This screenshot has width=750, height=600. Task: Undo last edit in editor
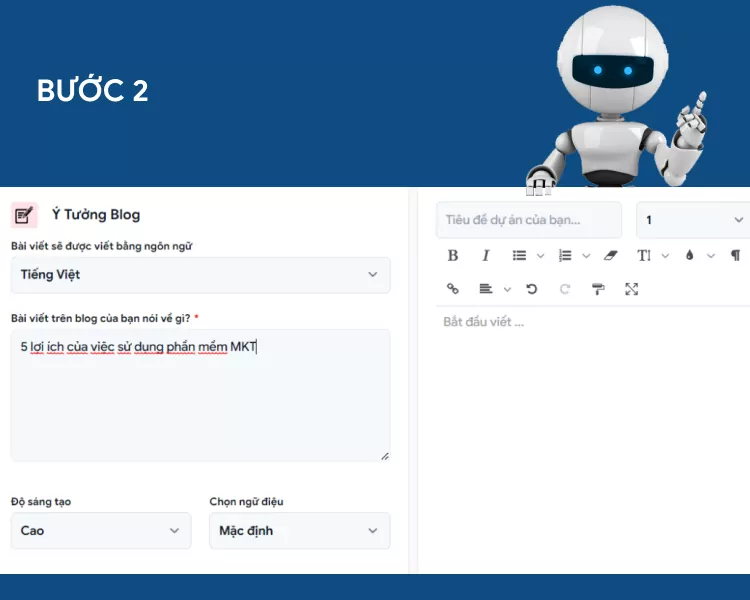[x=531, y=289]
